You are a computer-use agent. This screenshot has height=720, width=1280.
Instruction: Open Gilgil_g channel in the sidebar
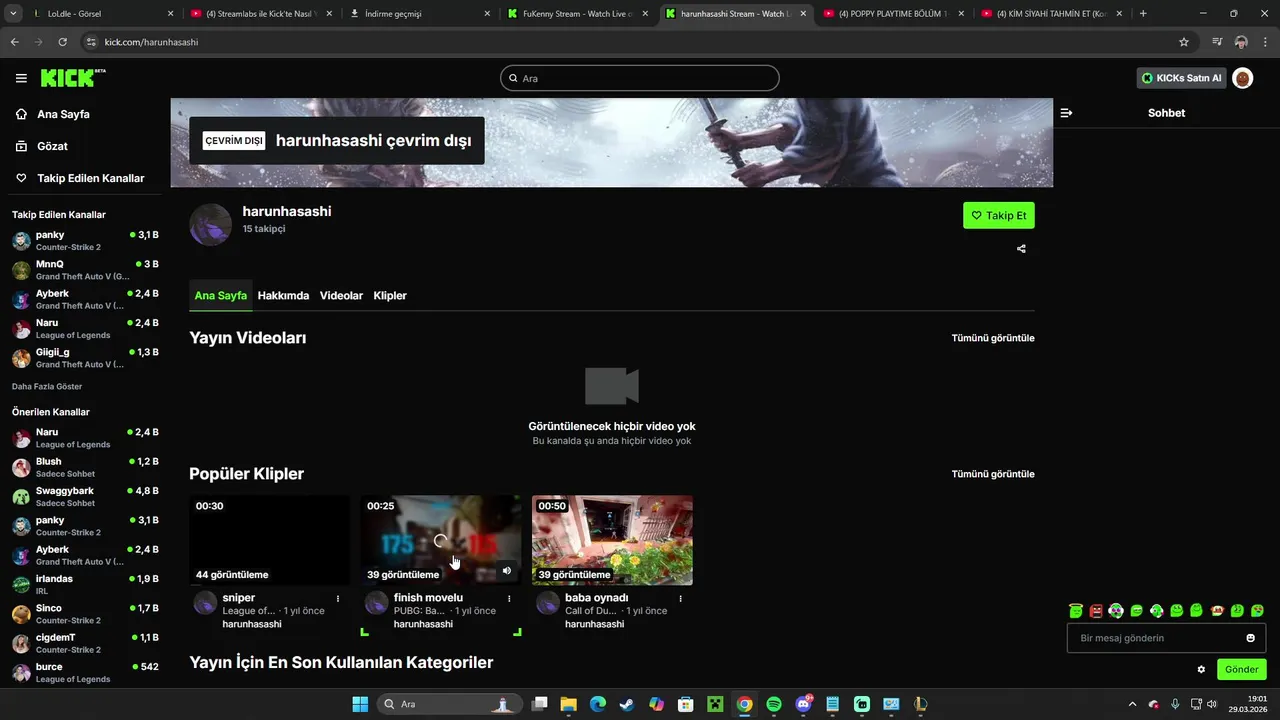point(85,358)
